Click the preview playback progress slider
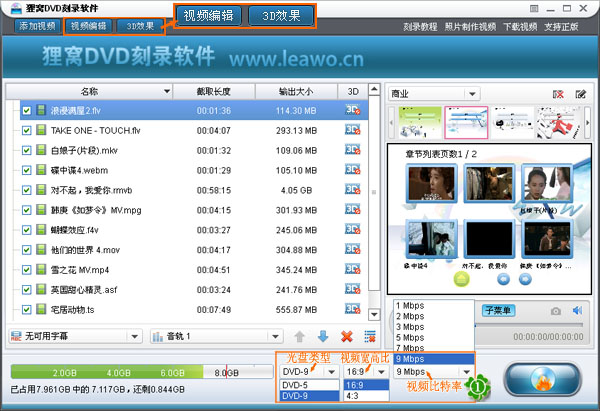Image resolution: width=600 pixels, height=411 pixels. click(528, 325)
